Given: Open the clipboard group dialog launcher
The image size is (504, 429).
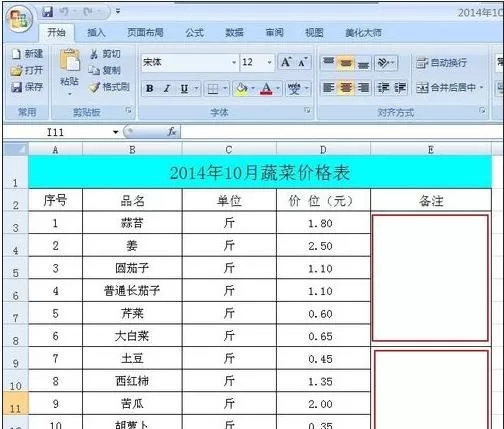Looking at the screenshot, I should (x=129, y=110).
